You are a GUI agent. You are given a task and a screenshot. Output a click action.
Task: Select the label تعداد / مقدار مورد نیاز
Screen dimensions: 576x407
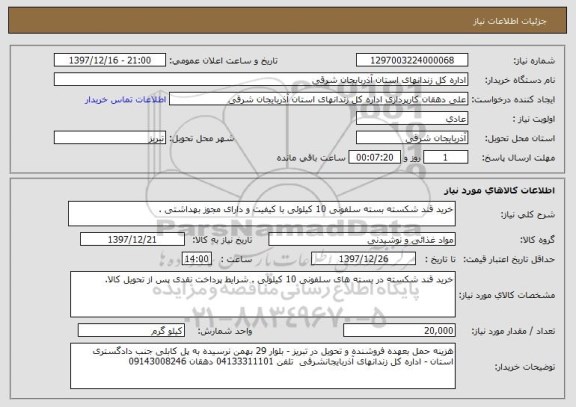[x=513, y=331]
